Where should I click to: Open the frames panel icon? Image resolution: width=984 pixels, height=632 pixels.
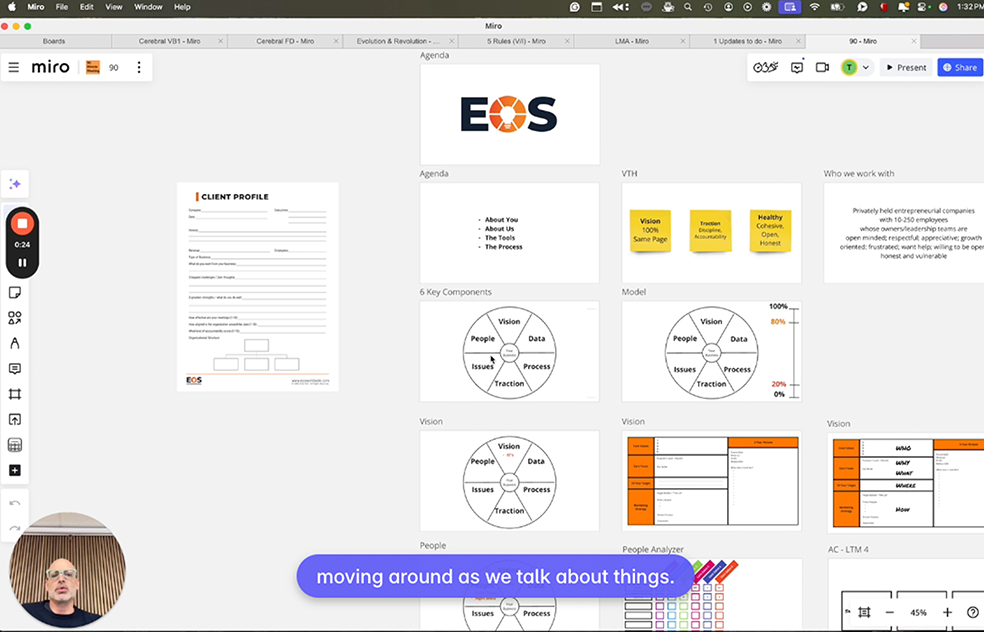pyautogui.click(x=864, y=612)
